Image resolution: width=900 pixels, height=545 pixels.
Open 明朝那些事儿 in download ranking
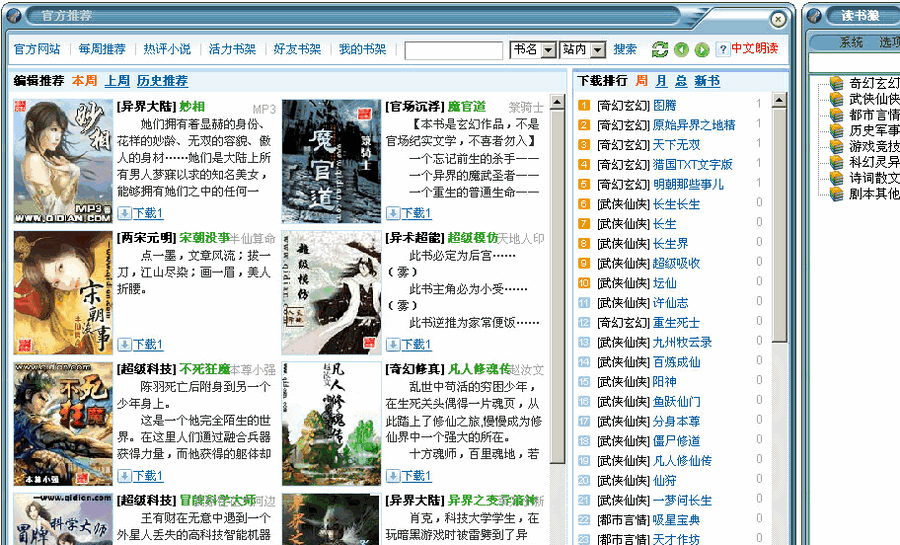click(688, 185)
